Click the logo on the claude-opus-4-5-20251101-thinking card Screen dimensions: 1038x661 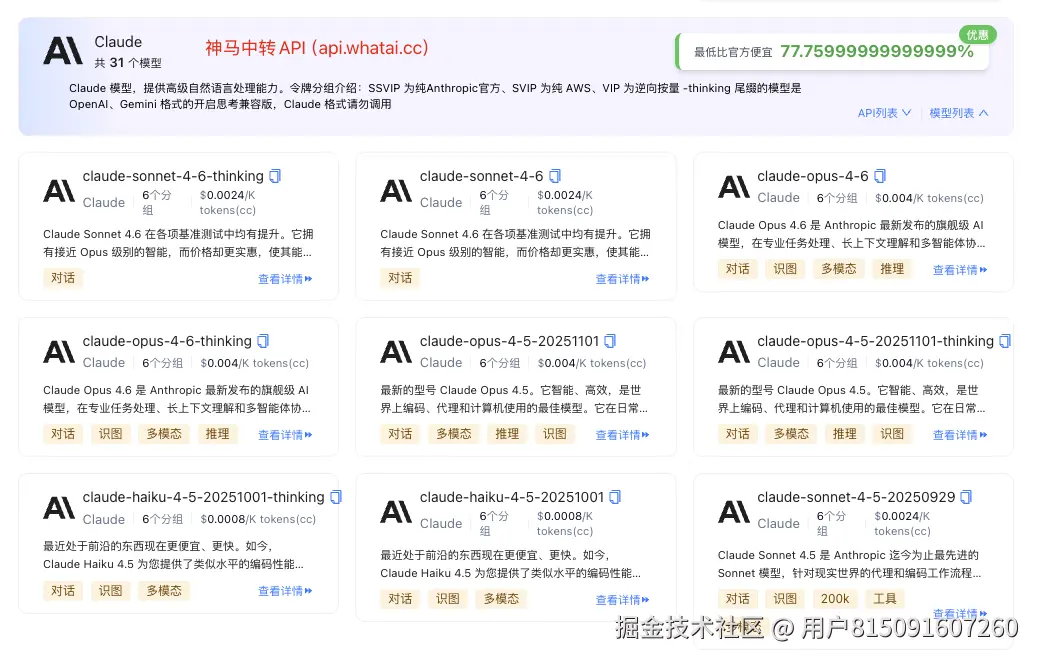pos(733,352)
